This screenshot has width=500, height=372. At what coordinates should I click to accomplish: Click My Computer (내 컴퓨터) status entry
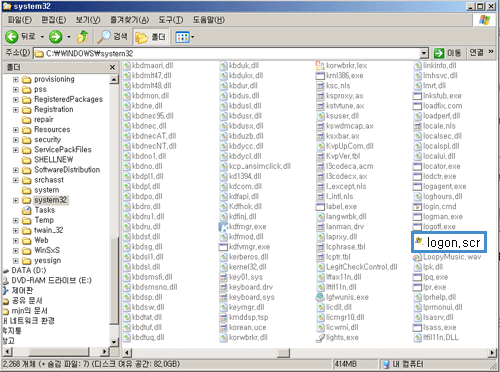tap(403, 364)
